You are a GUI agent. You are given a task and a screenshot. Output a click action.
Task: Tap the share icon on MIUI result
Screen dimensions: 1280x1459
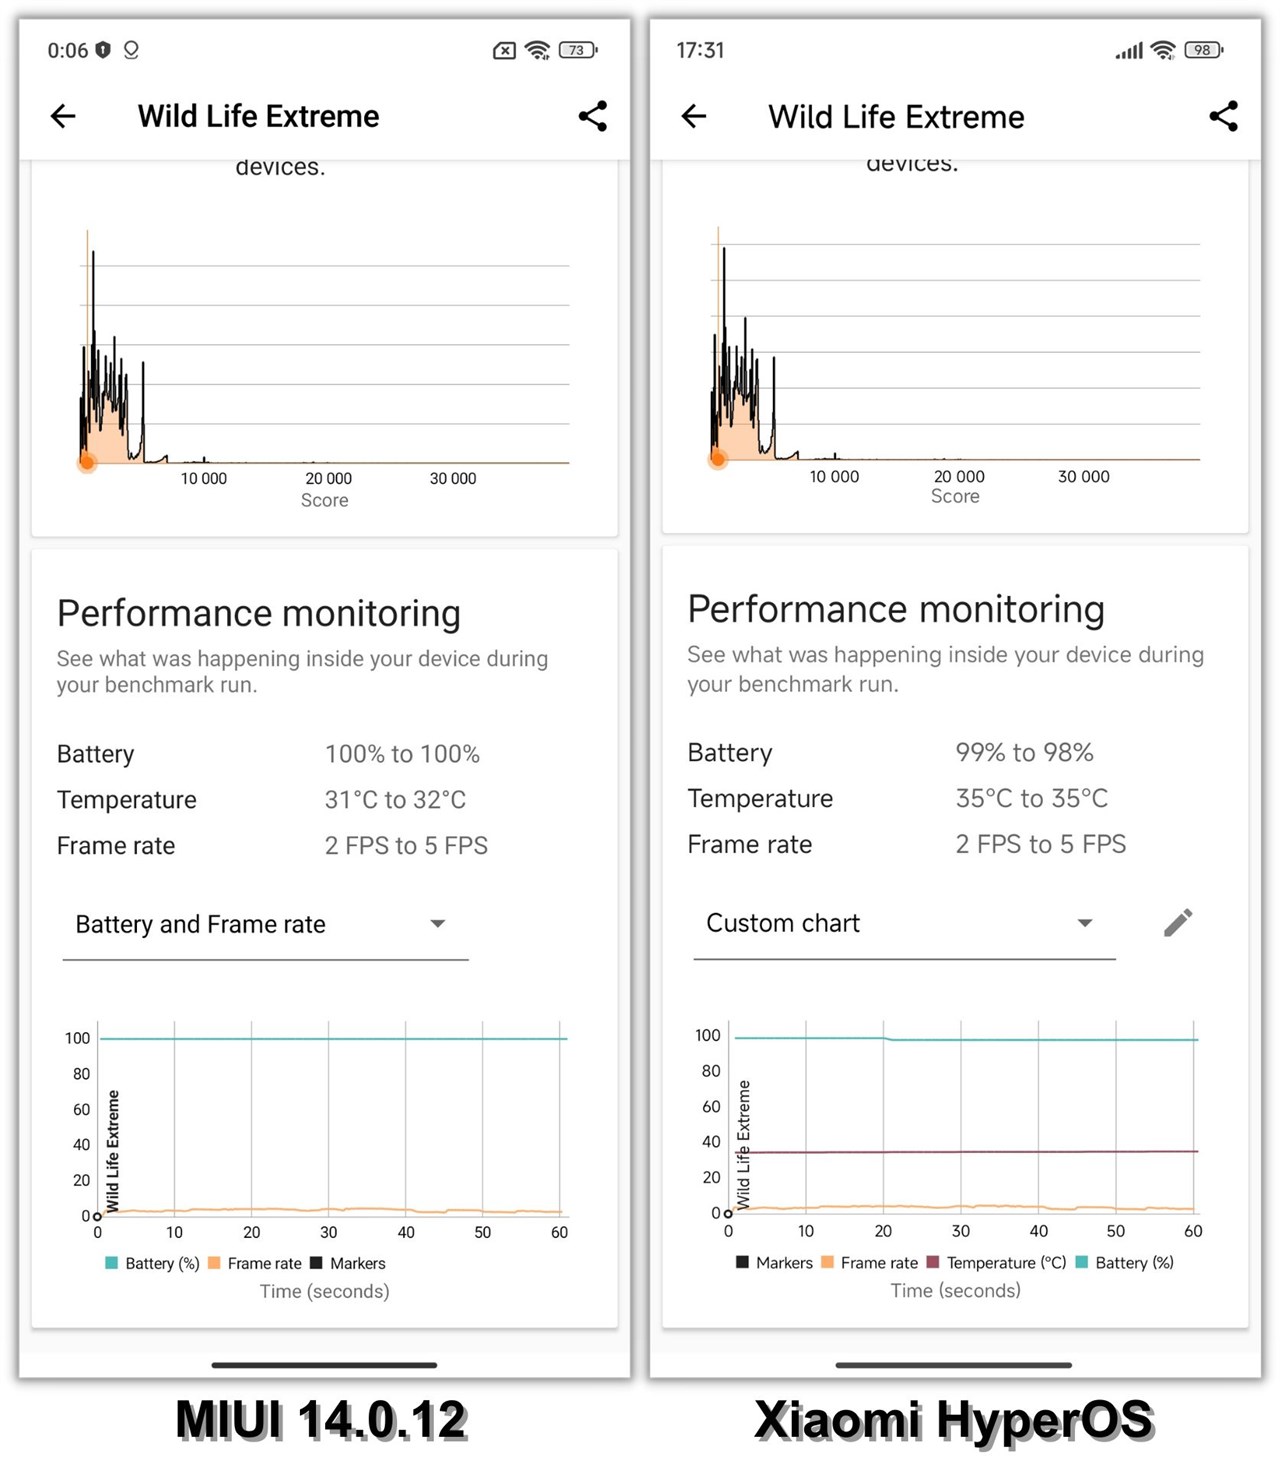point(593,116)
